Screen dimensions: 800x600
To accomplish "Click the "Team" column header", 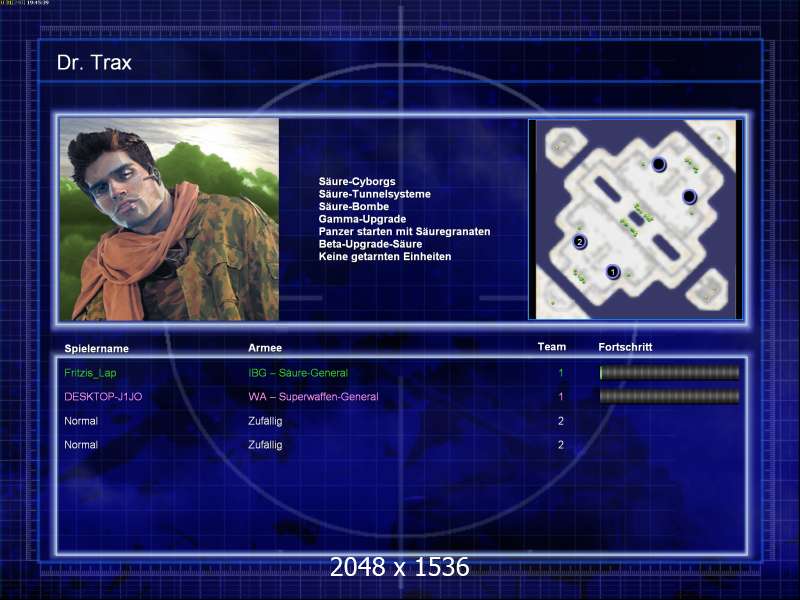I will tap(552, 347).
